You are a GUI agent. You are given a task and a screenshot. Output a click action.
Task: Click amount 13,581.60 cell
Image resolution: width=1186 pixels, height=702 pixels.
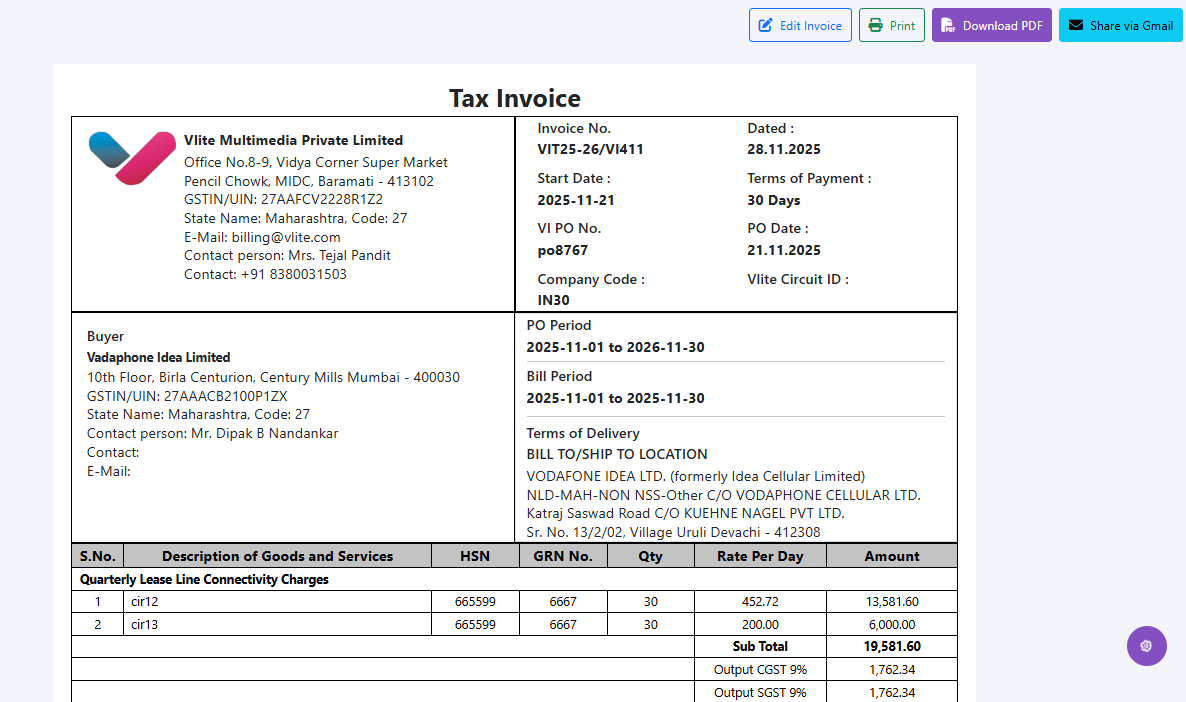click(x=892, y=602)
